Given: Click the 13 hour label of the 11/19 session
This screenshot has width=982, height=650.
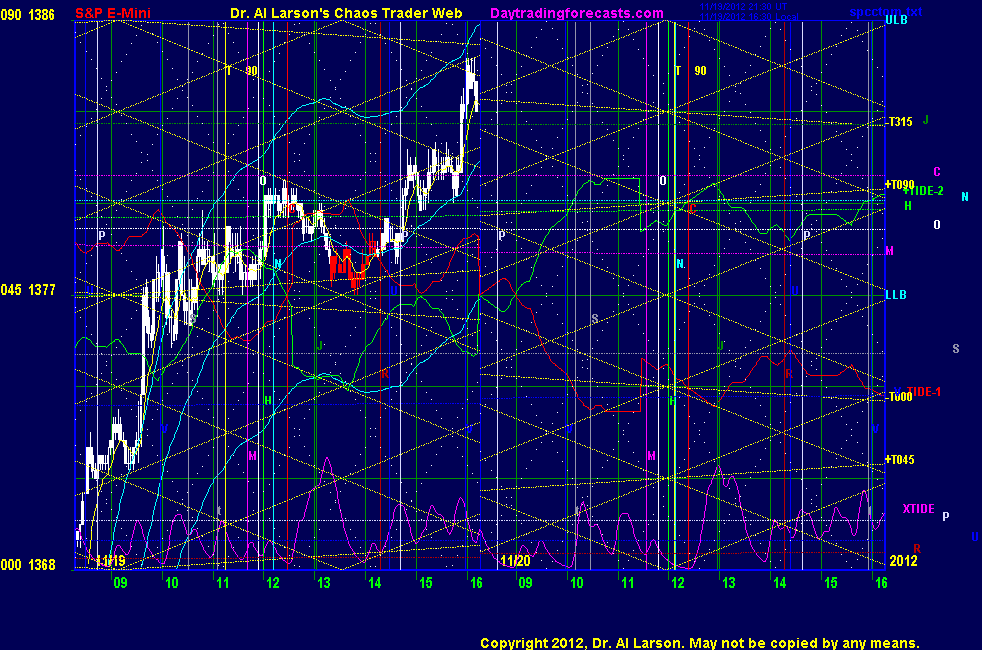Looking at the screenshot, I should (323, 583).
